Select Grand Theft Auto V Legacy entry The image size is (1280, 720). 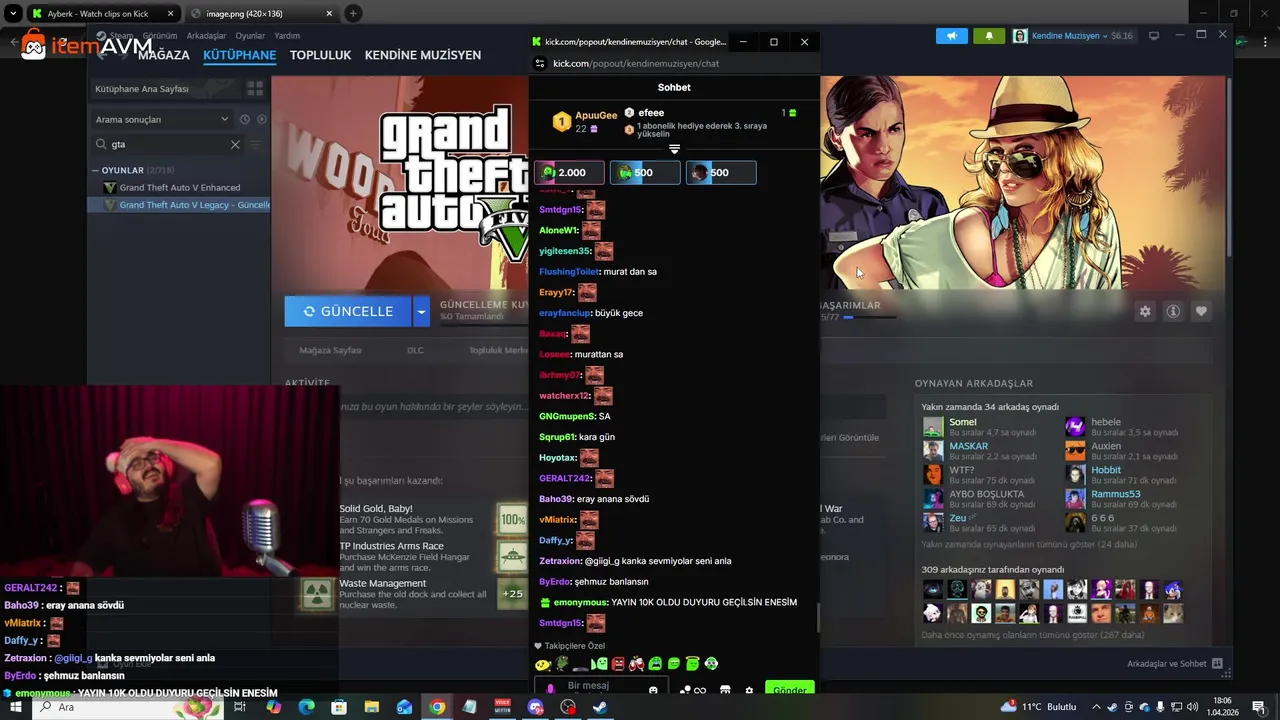click(x=179, y=205)
